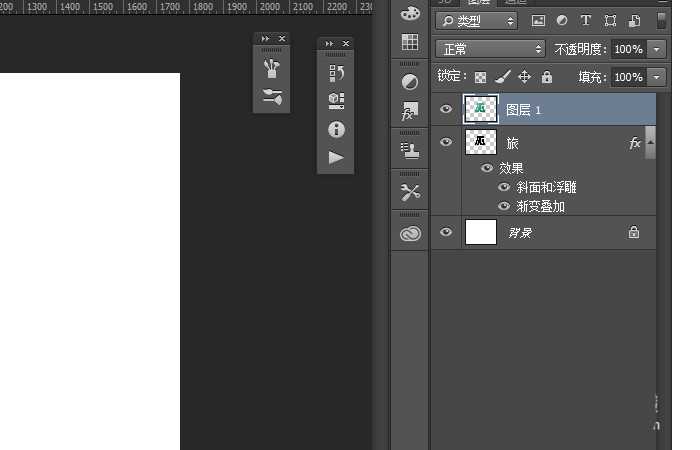Open the Creative Cloud Libraries panel icon
This screenshot has width=700, height=450.
[410, 233]
